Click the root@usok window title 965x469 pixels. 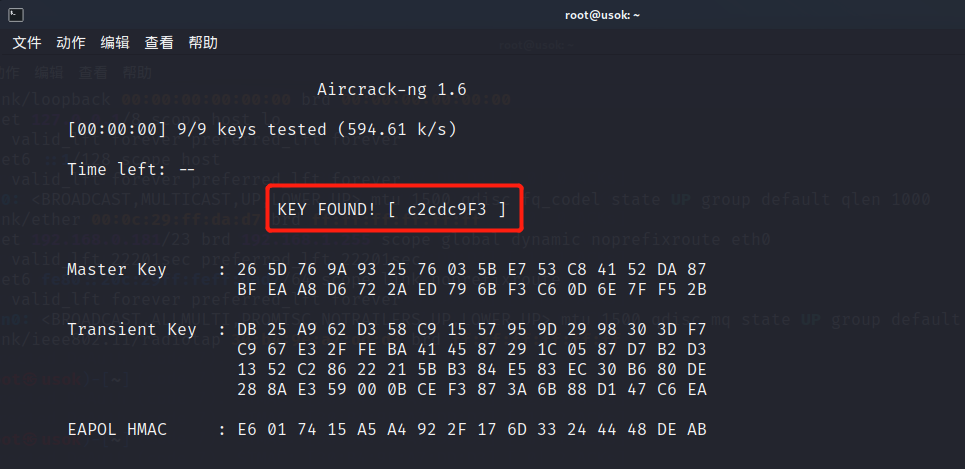(x=602, y=15)
